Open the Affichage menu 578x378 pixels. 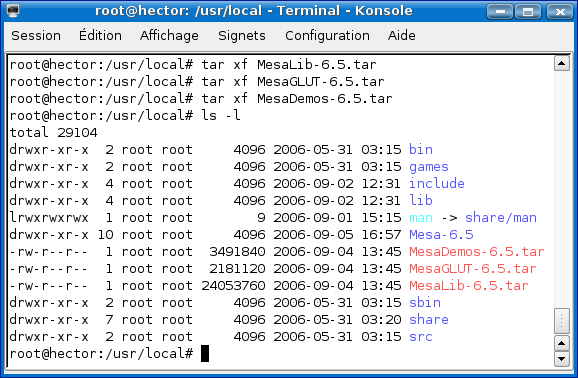click(169, 36)
